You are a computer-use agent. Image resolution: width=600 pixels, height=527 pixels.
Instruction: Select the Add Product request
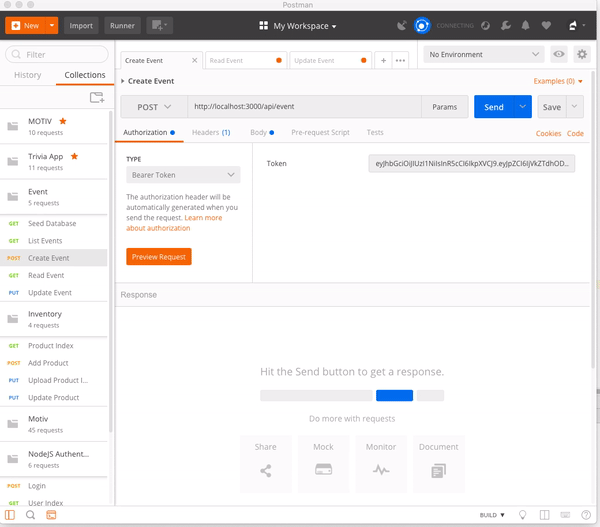[54, 363]
